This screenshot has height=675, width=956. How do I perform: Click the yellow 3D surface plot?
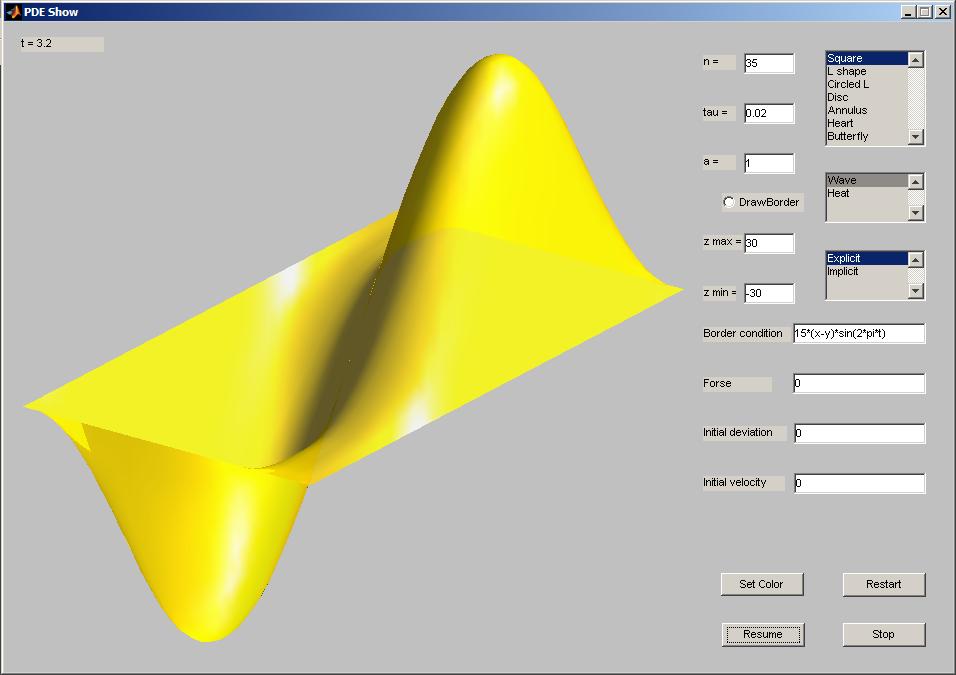click(x=354, y=348)
